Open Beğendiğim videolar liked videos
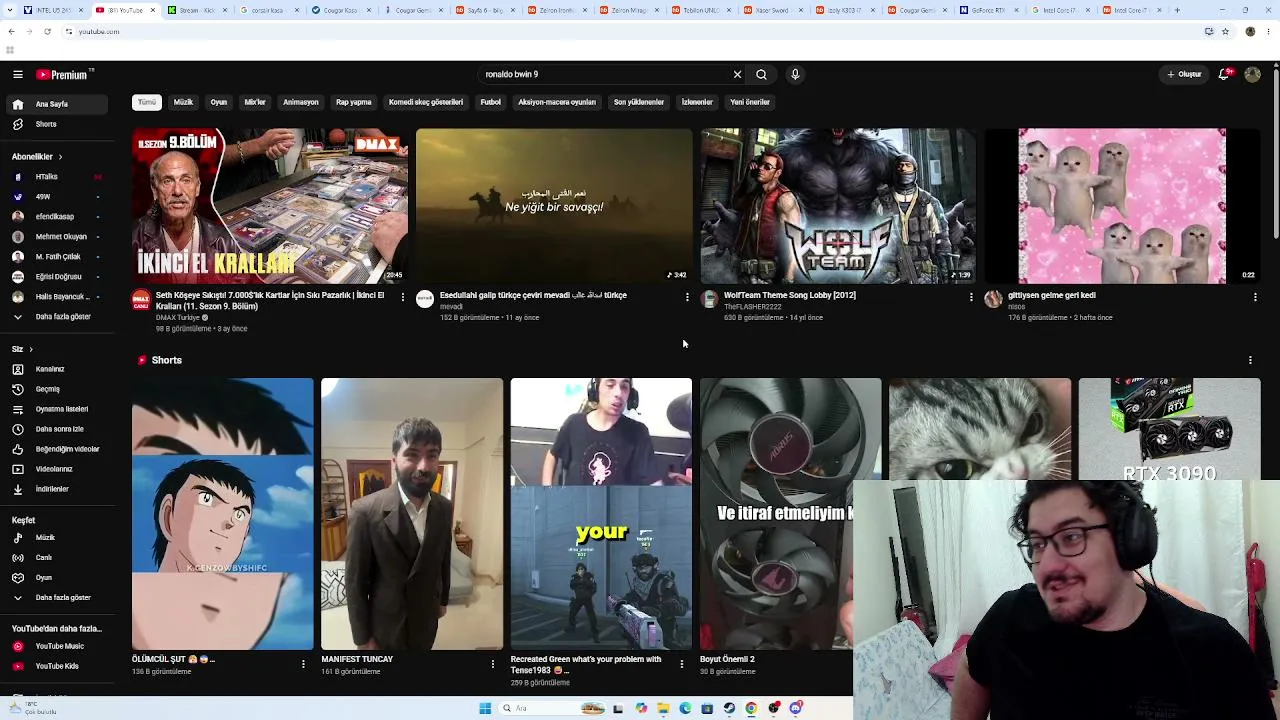The width and height of the screenshot is (1280, 720). 58,449
